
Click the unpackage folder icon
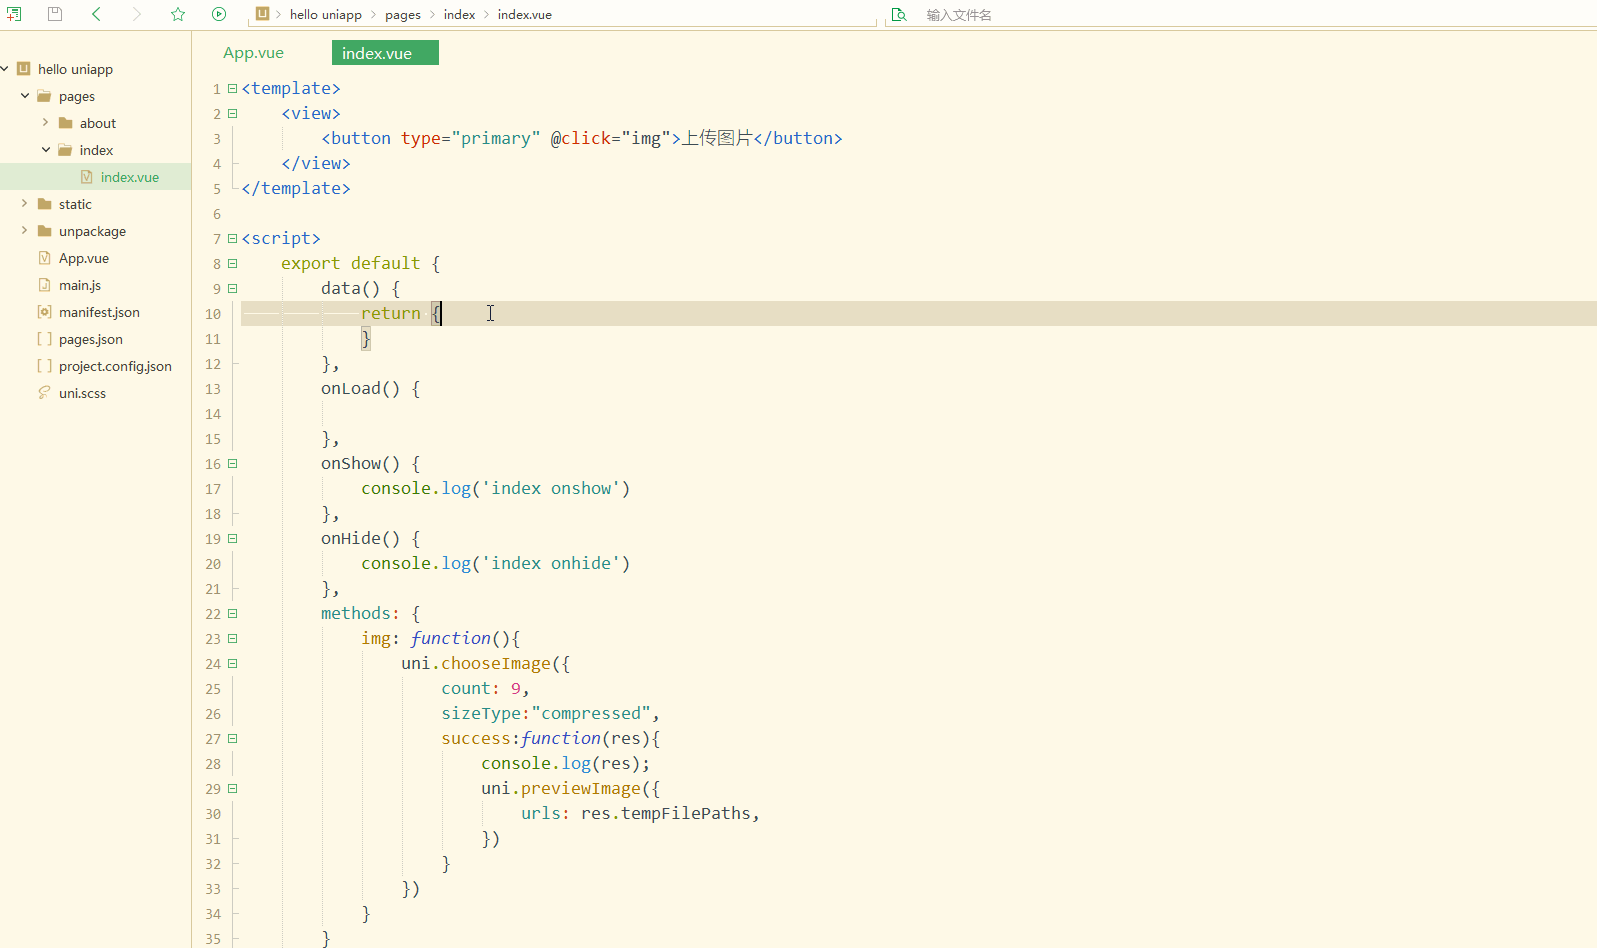pos(44,231)
